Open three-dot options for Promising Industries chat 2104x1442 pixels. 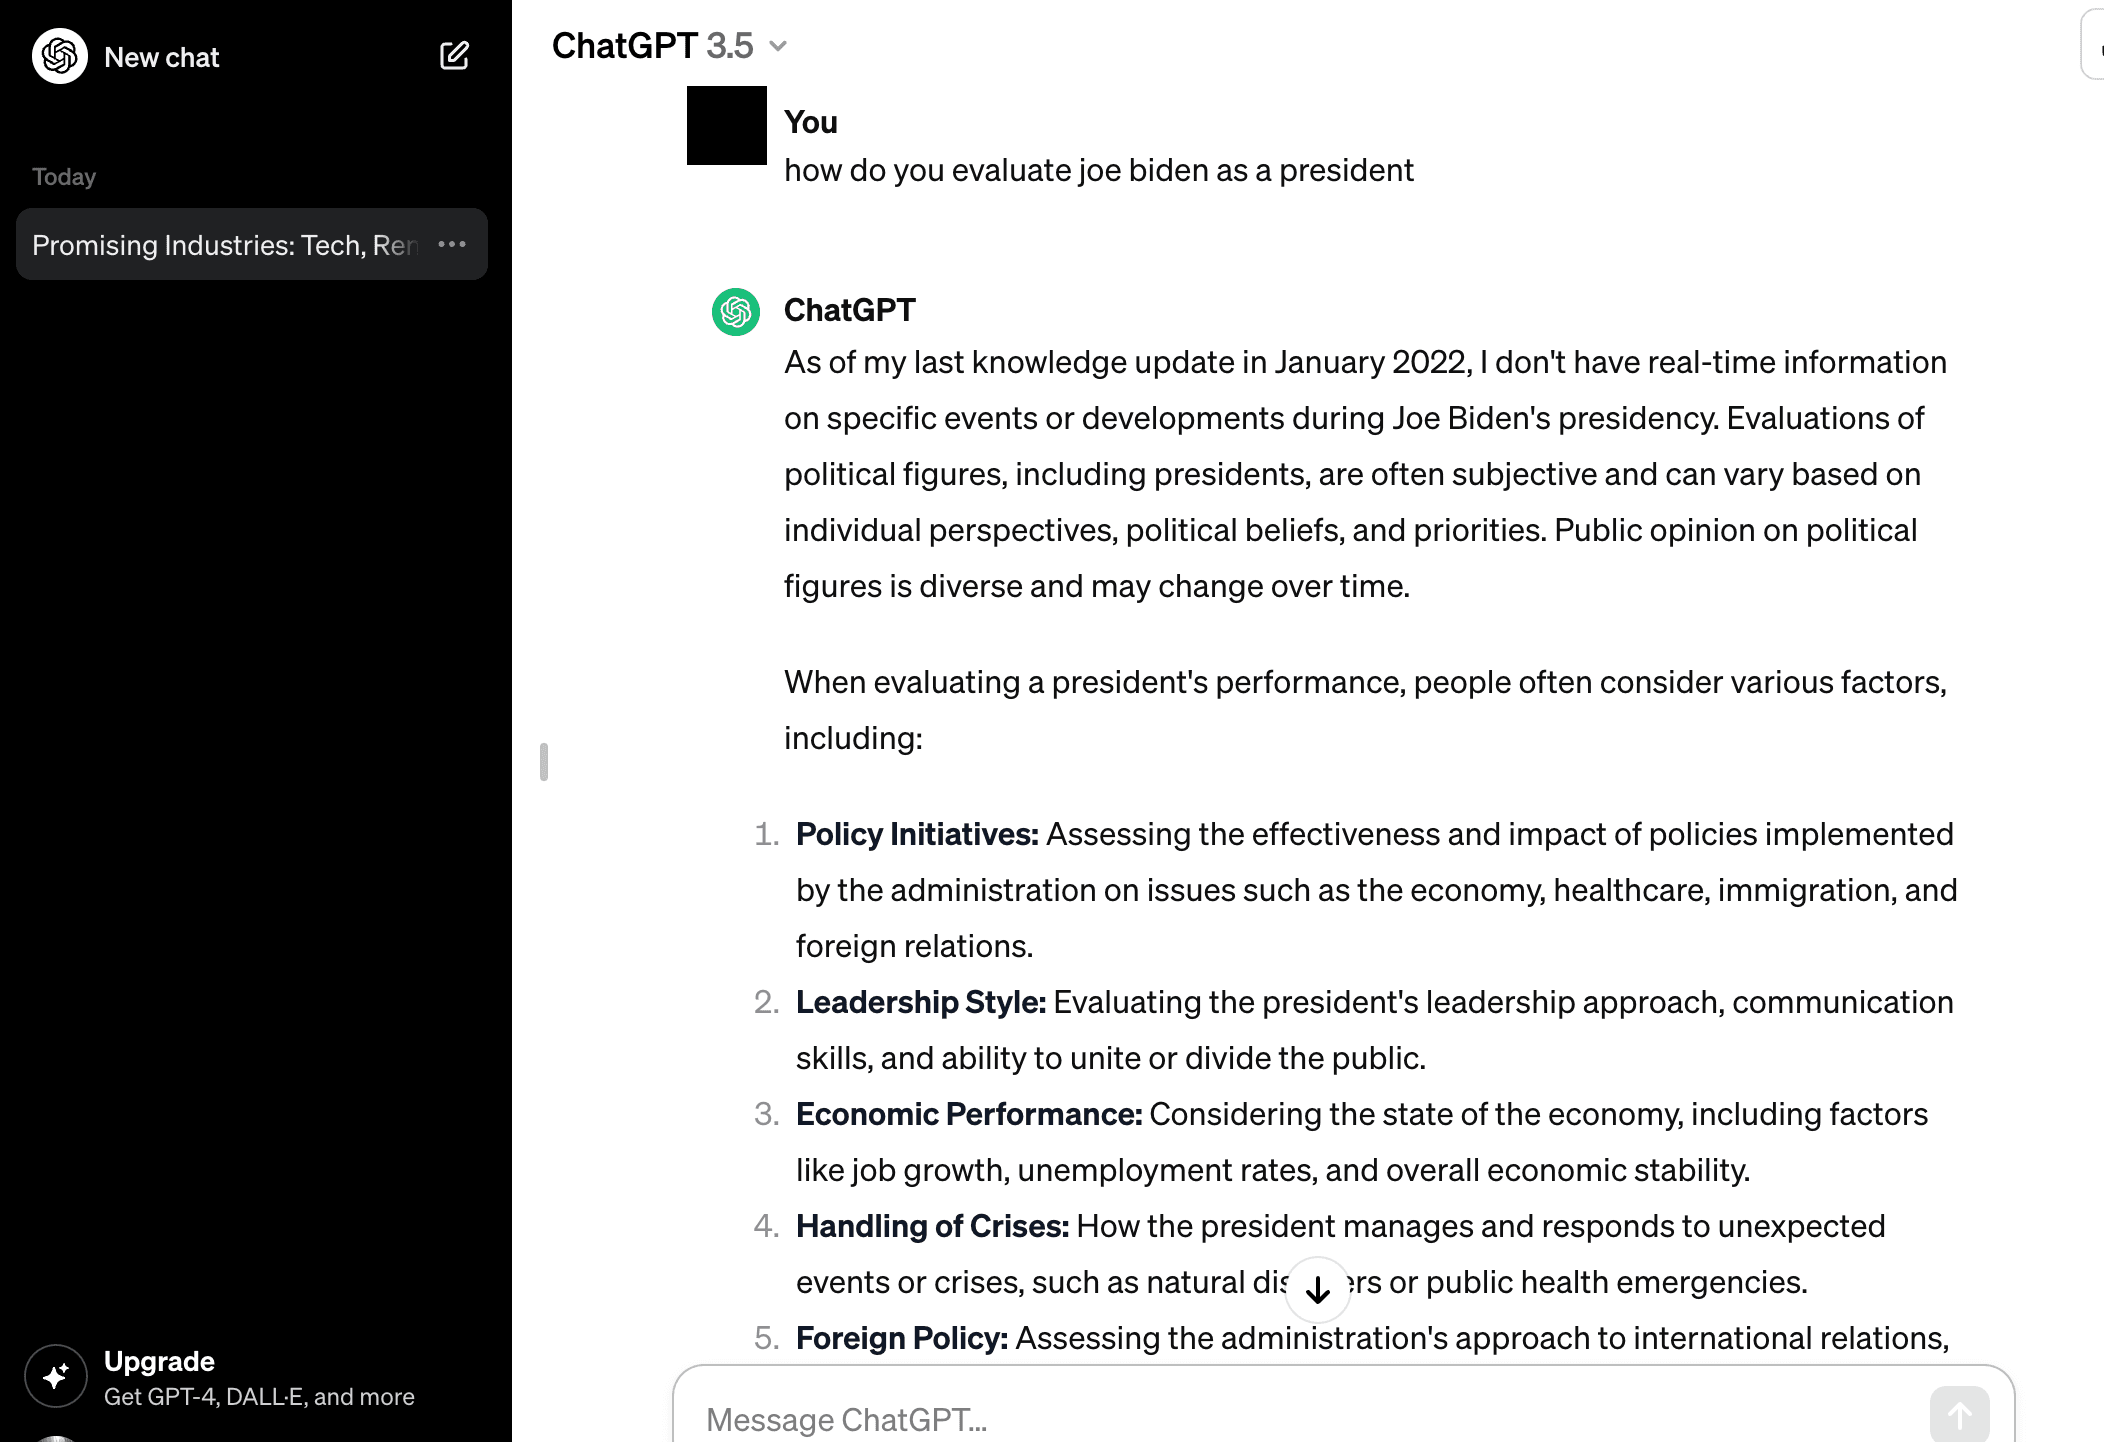pyautogui.click(x=452, y=244)
